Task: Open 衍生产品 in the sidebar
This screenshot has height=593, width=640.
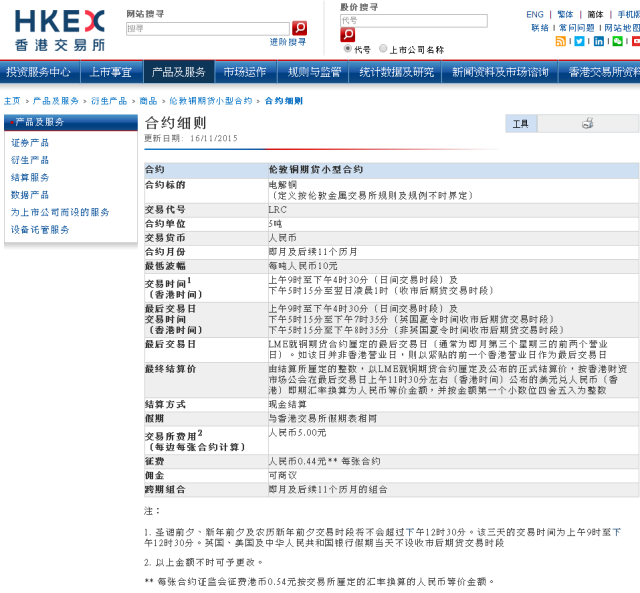Action: click(x=30, y=160)
